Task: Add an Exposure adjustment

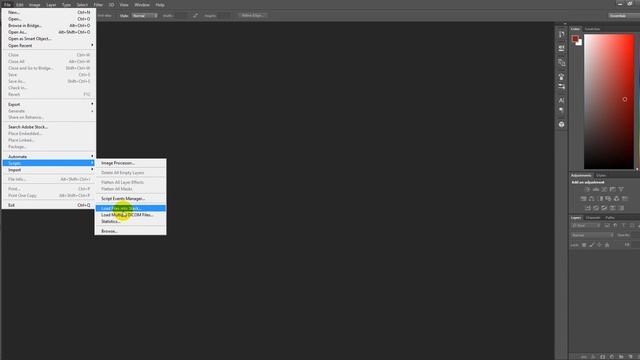Action: tap(613, 189)
